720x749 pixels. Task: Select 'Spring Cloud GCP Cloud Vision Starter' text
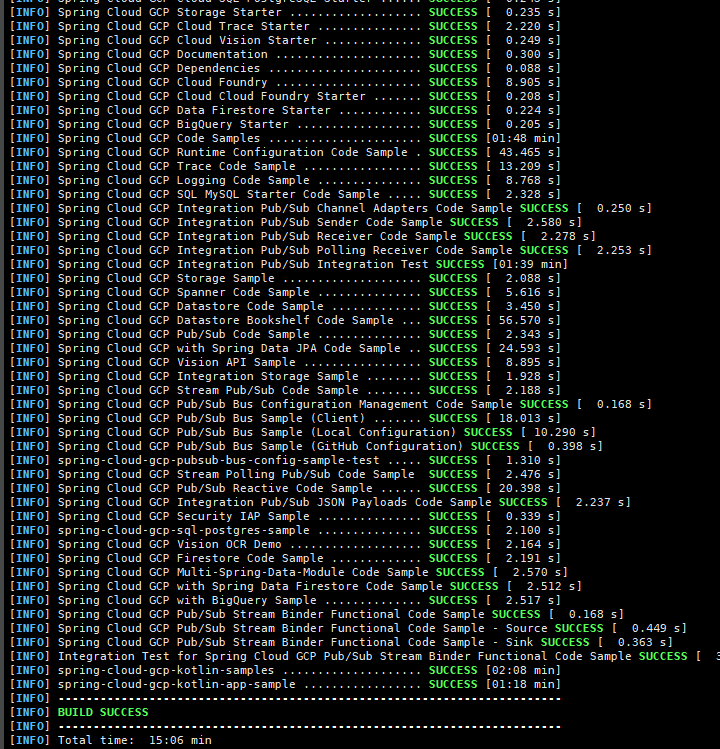187,40
